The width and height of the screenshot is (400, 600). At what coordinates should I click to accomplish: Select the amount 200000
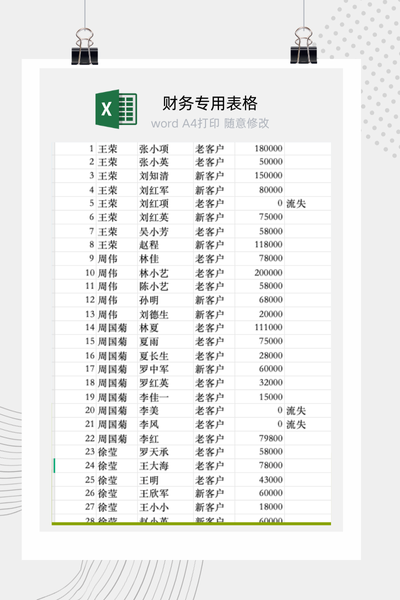coord(268,272)
